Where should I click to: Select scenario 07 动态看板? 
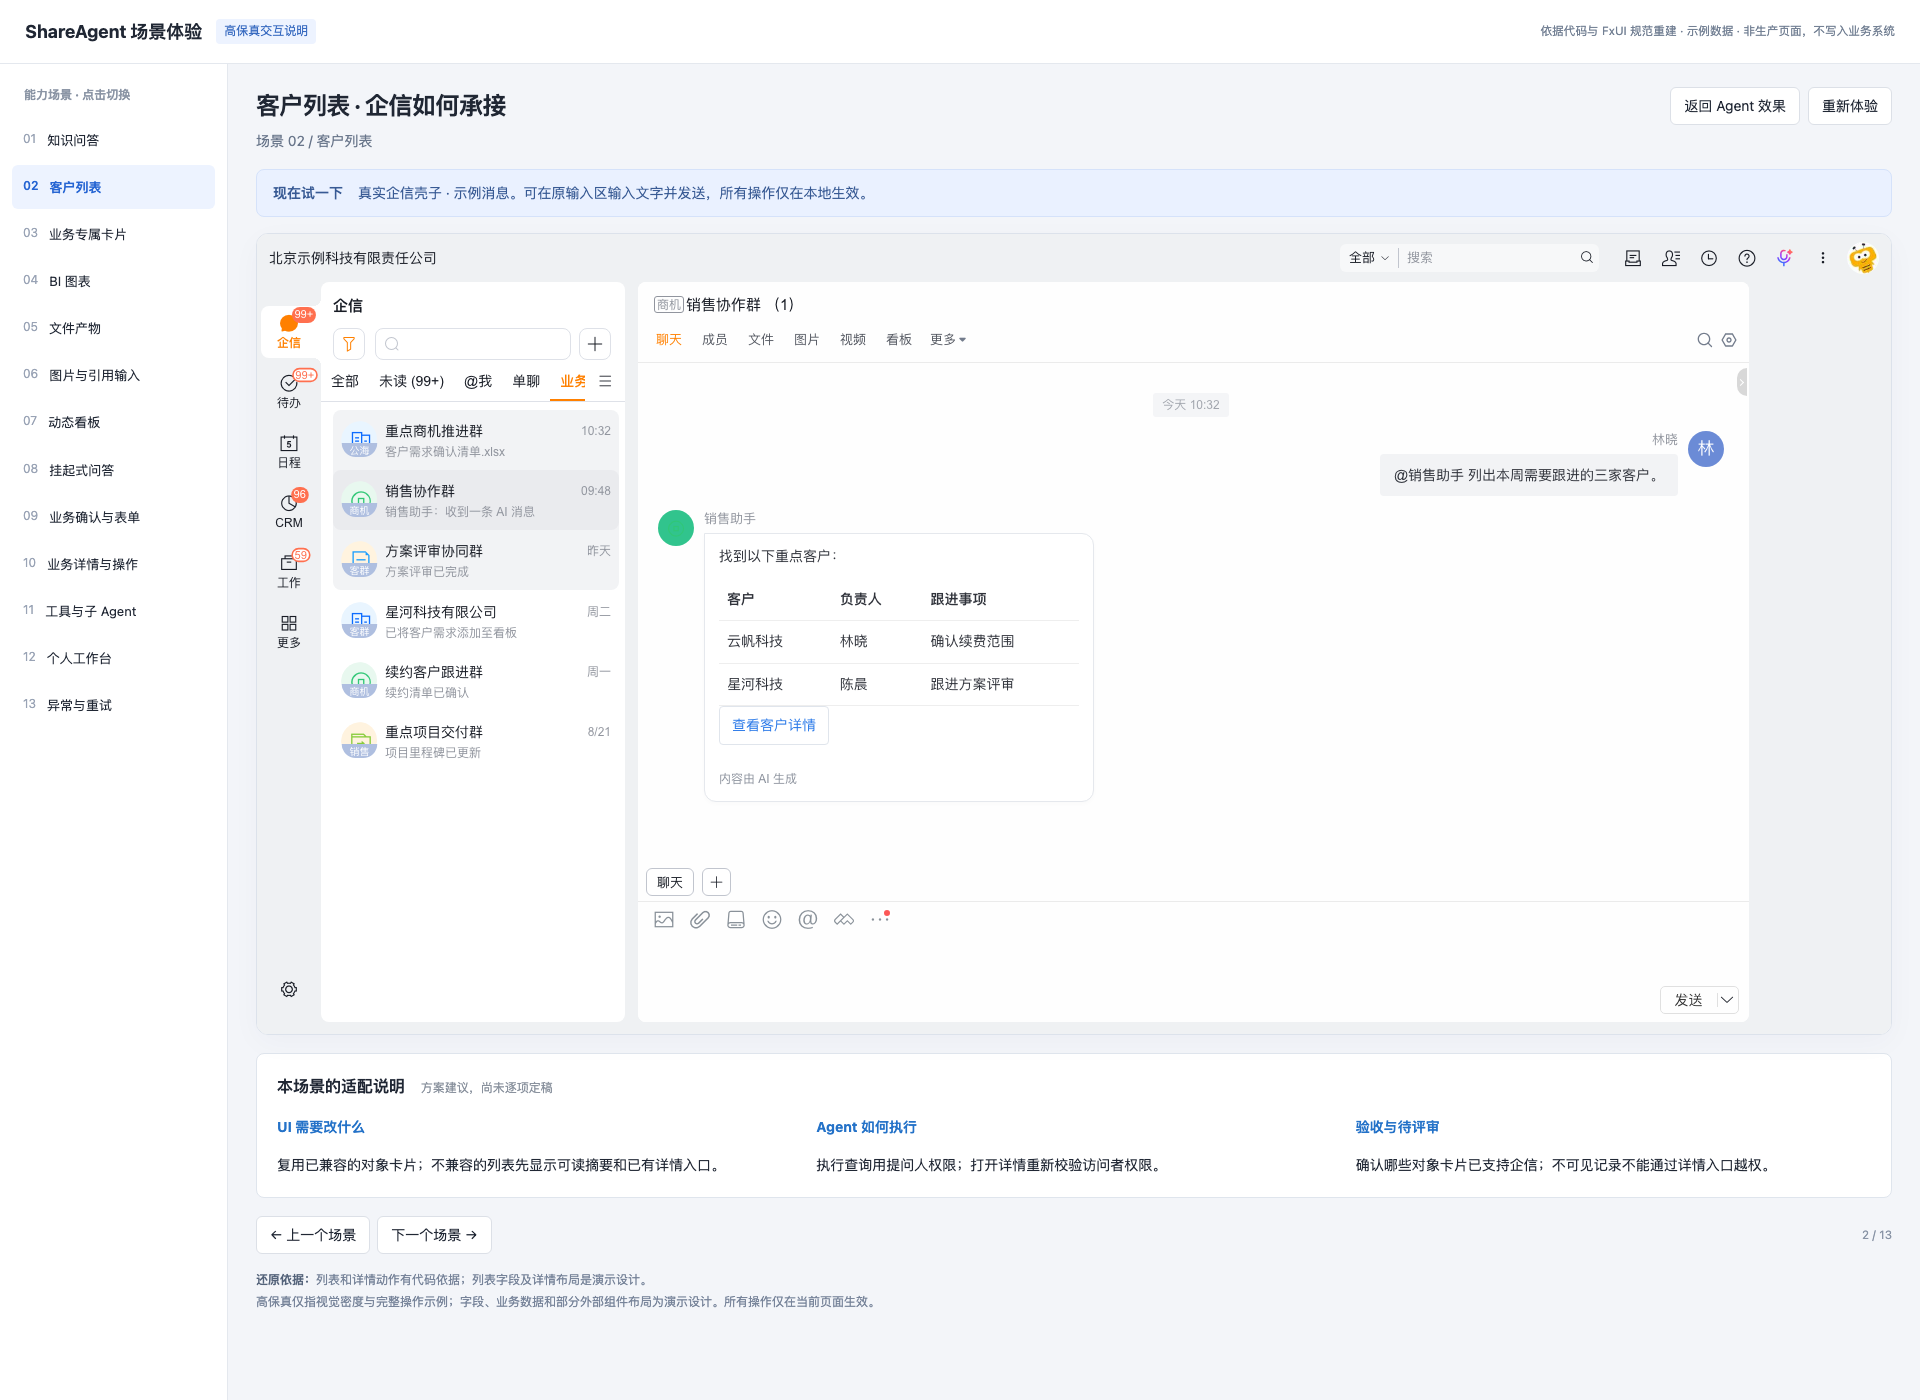pyautogui.click(x=113, y=422)
